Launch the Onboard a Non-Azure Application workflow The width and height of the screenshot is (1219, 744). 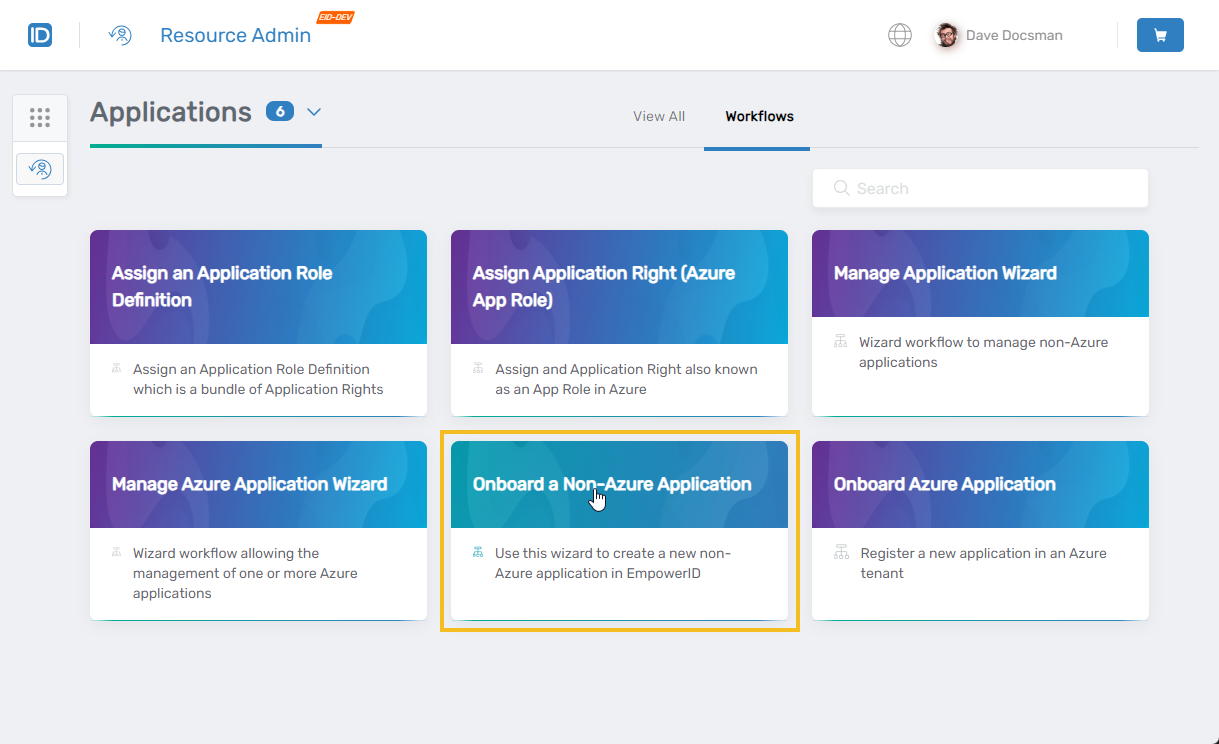[619, 484]
